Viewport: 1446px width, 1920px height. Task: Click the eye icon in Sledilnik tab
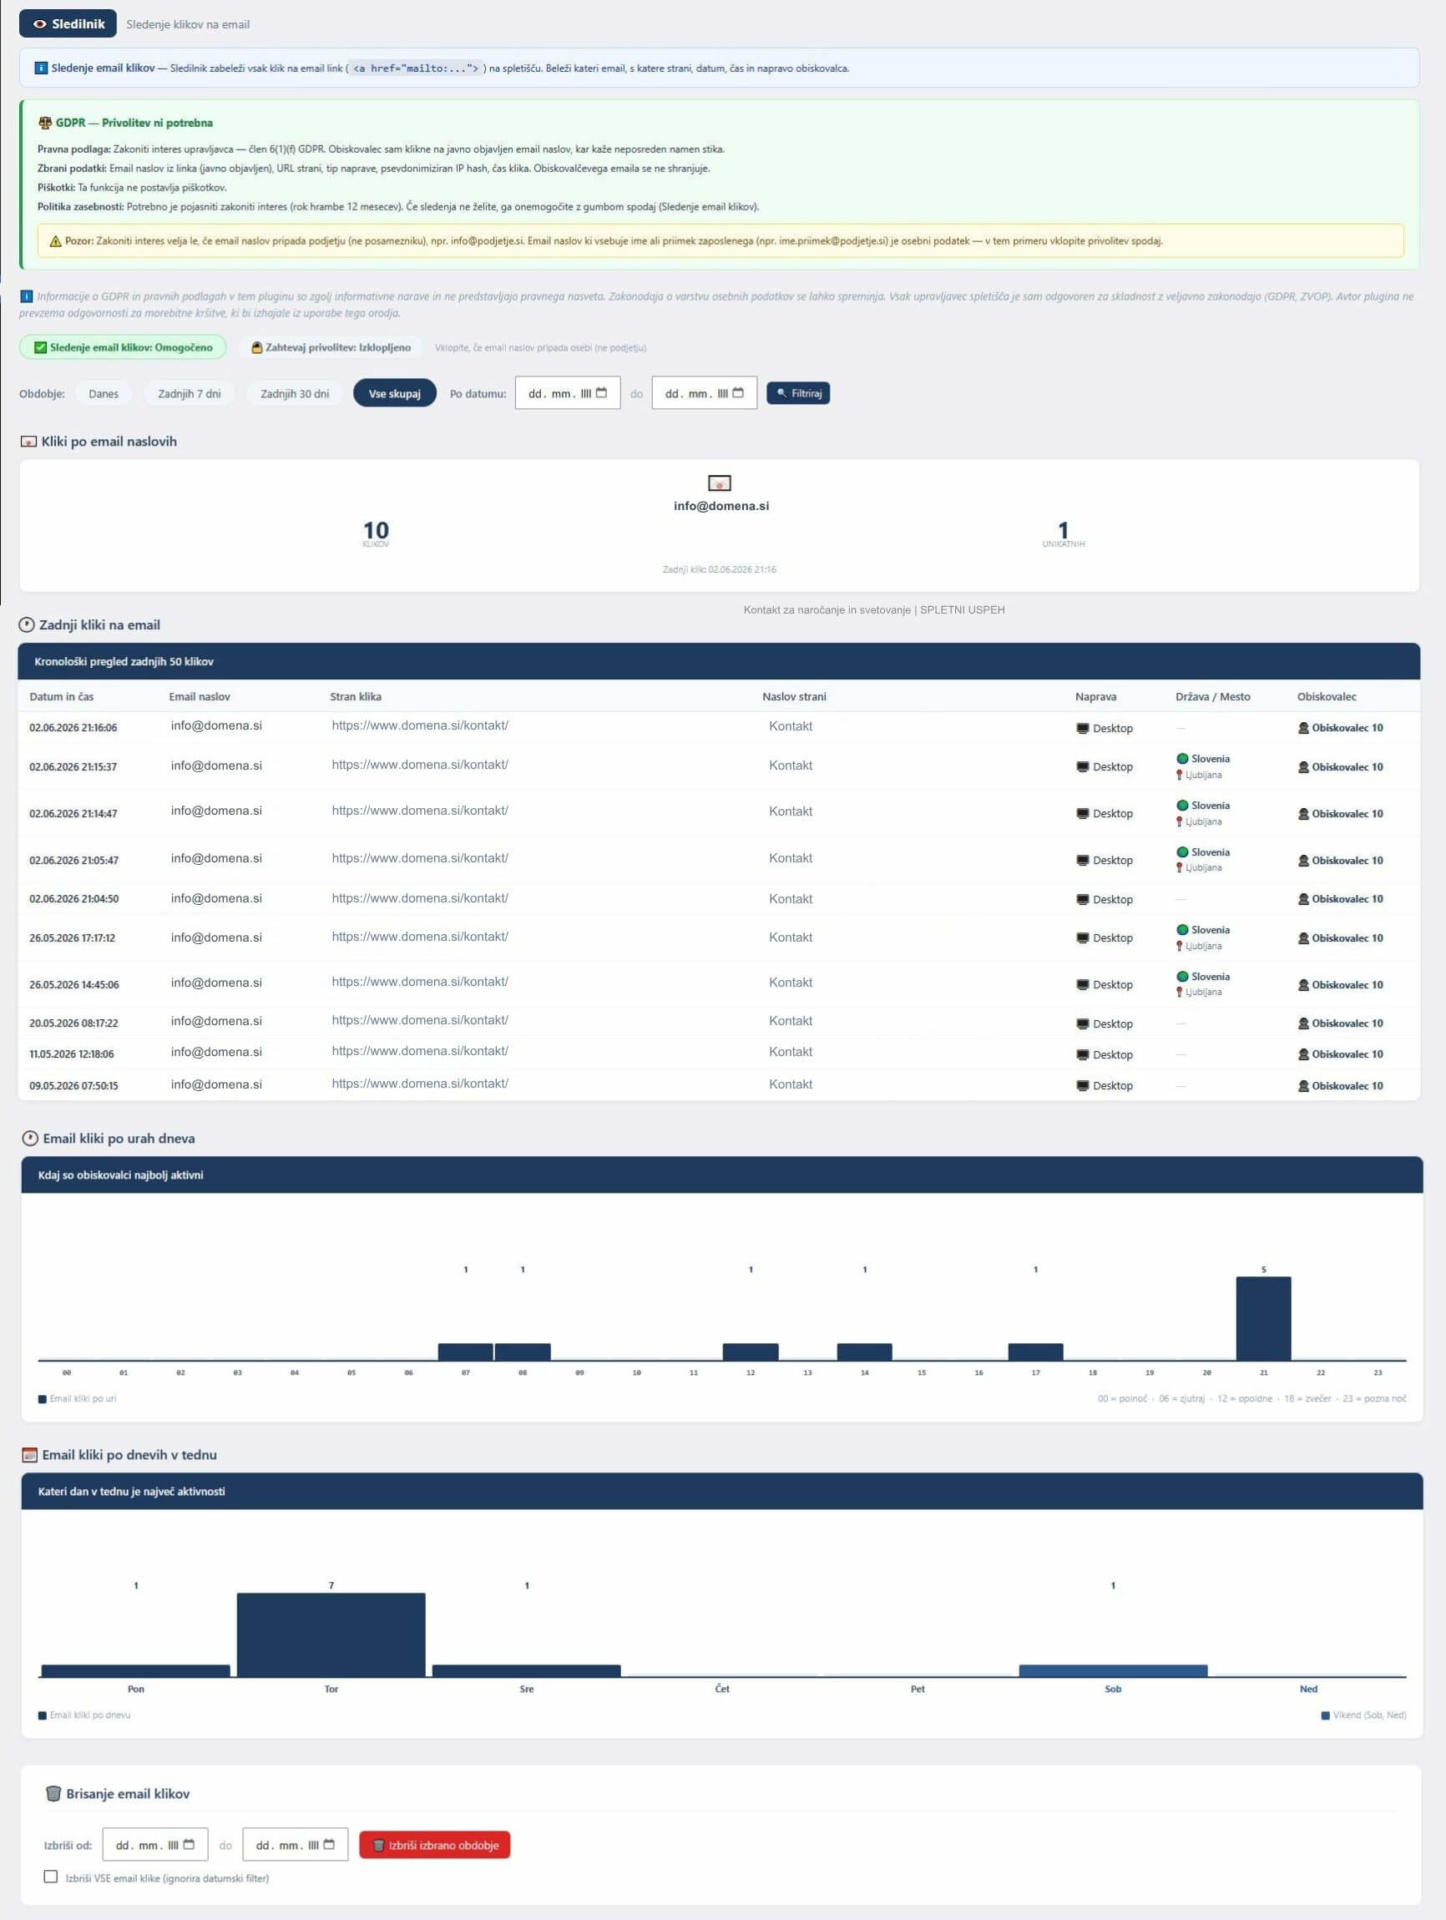40,24
